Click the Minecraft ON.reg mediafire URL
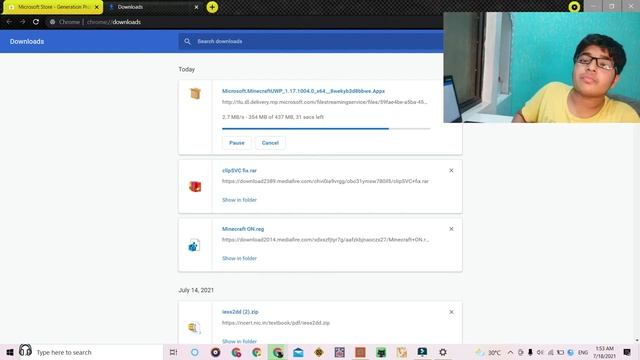 (325, 240)
